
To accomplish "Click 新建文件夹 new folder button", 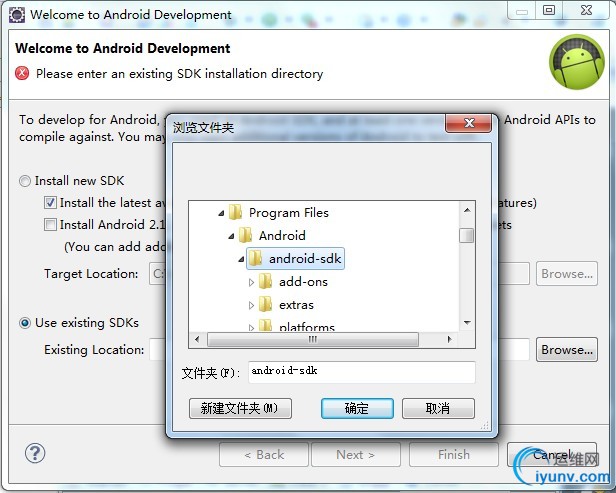I will pyautogui.click(x=240, y=409).
